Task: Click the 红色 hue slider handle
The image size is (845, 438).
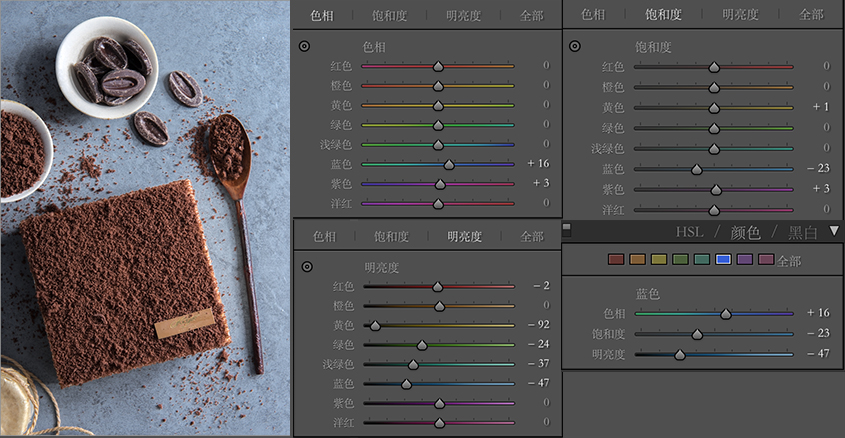Action: point(438,66)
